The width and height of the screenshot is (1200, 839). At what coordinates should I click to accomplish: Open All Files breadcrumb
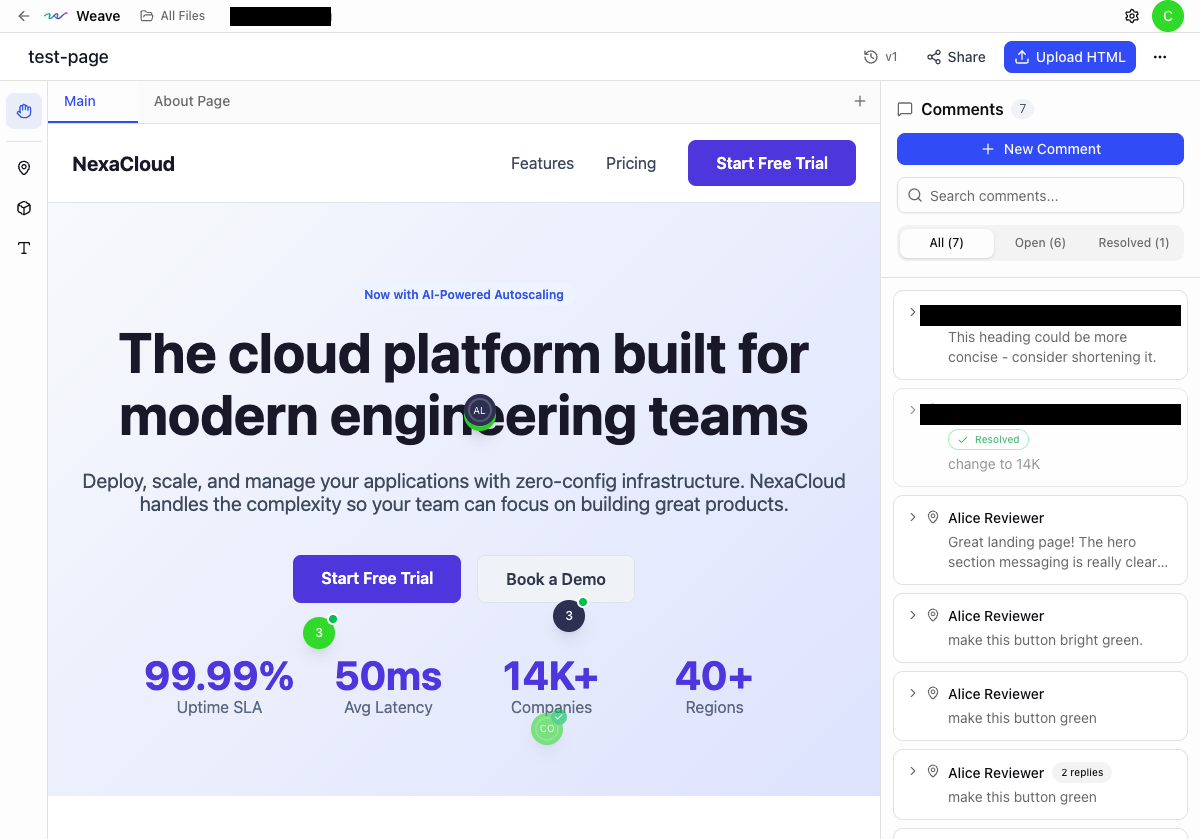point(173,16)
